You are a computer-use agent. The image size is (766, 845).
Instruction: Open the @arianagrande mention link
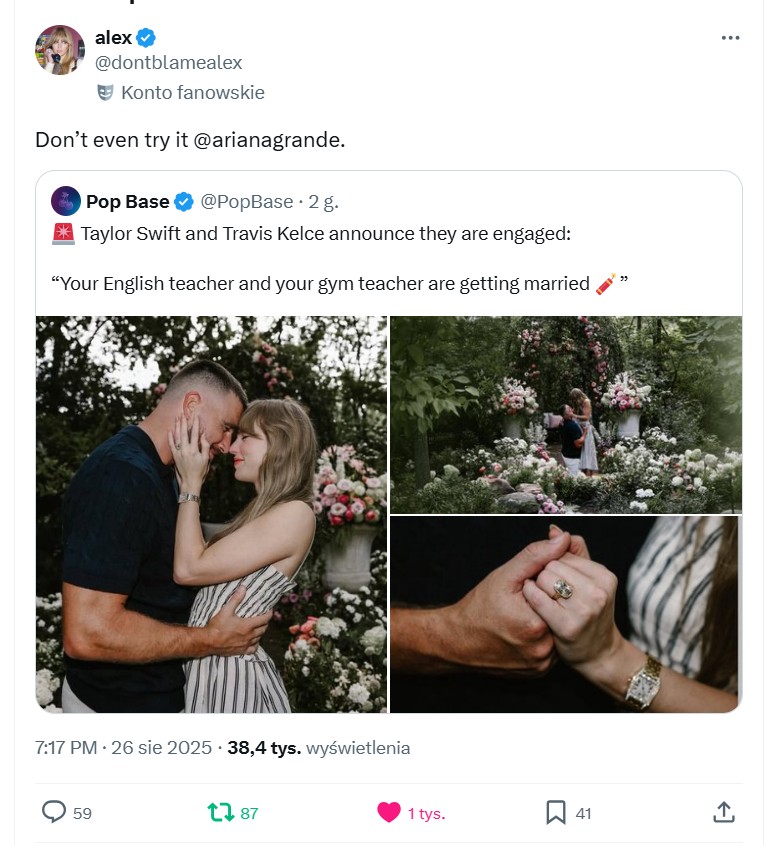tap(268, 140)
